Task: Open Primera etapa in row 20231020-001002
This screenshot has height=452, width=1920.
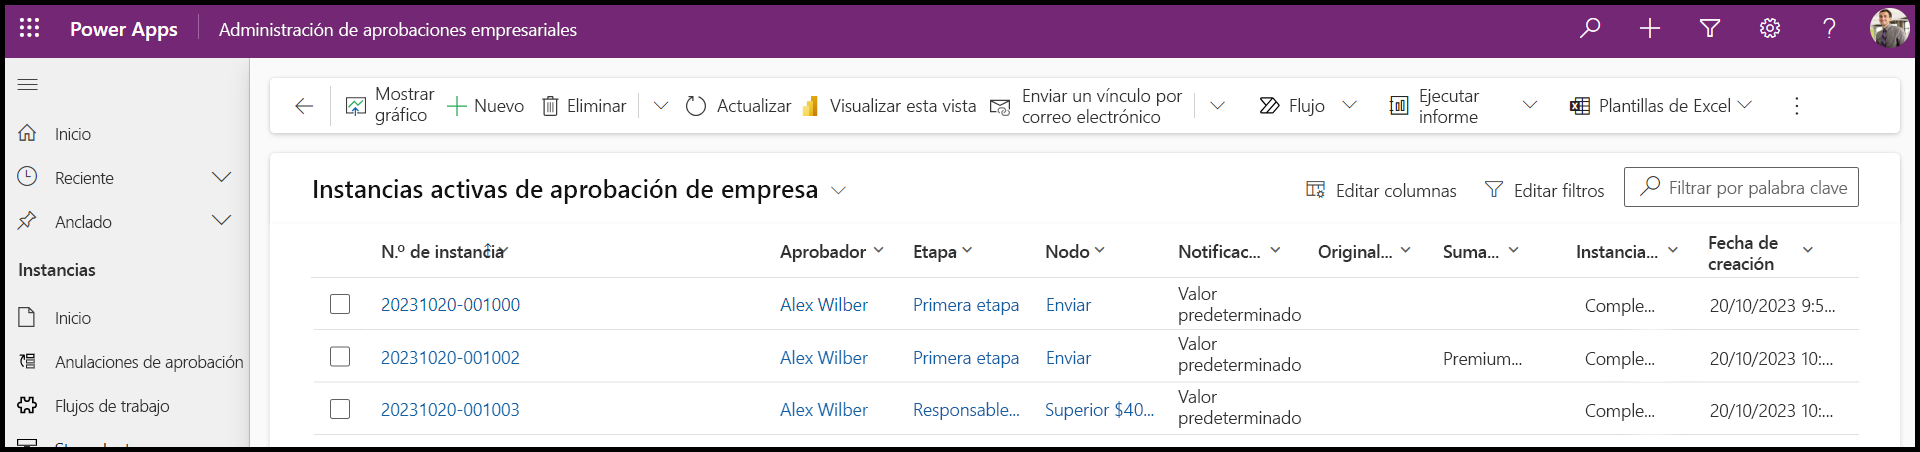Action: pyautogui.click(x=966, y=358)
